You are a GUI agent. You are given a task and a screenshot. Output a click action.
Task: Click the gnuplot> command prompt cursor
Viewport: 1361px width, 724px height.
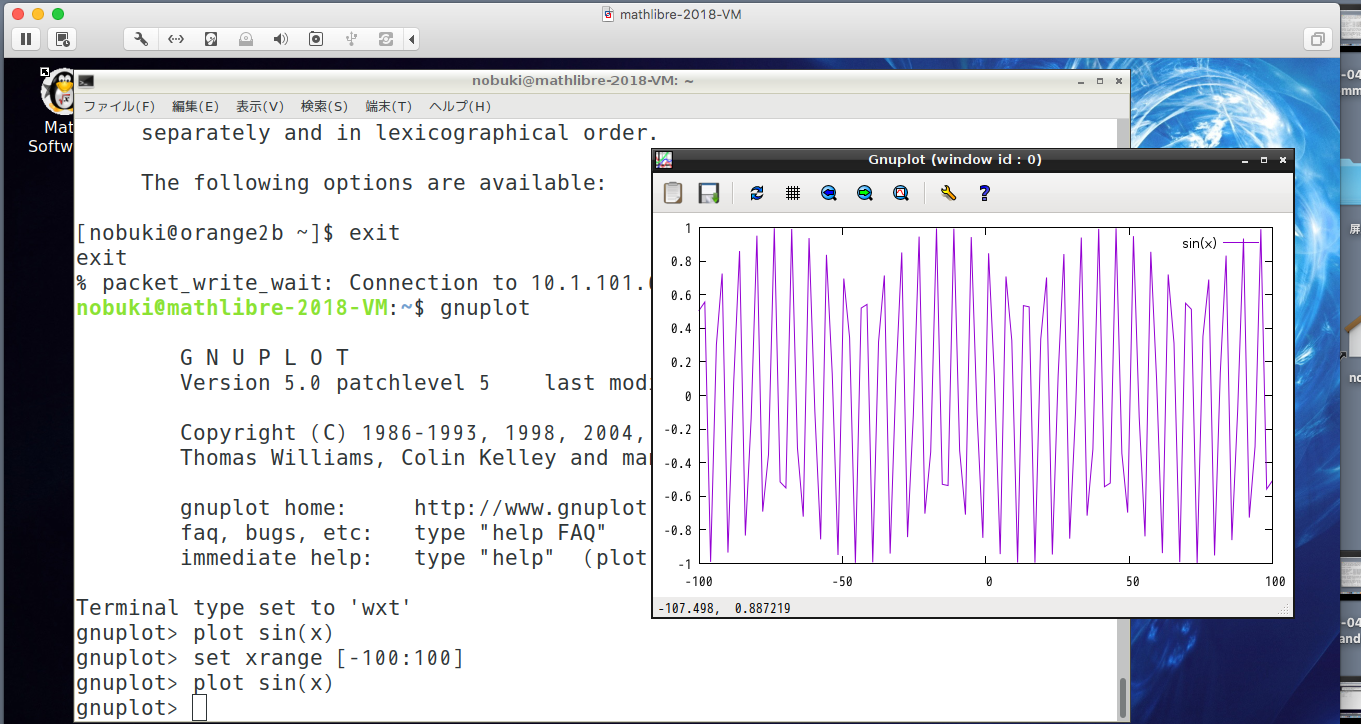[199, 708]
